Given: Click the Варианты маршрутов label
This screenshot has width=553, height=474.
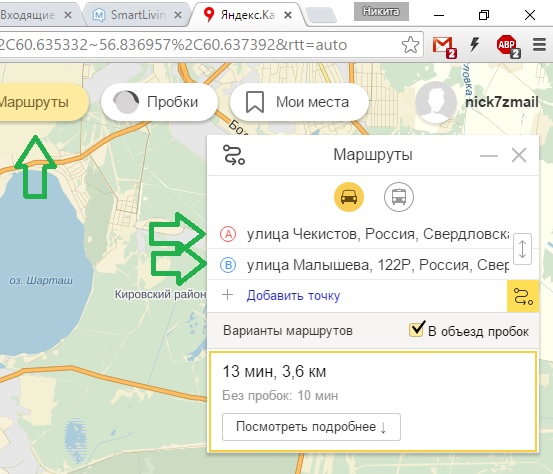Looking at the screenshot, I should [x=288, y=331].
